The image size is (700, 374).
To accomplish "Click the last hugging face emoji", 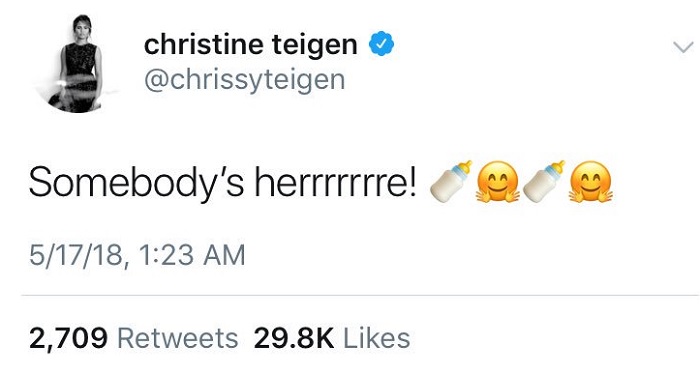I will click(x=590, y=182).
